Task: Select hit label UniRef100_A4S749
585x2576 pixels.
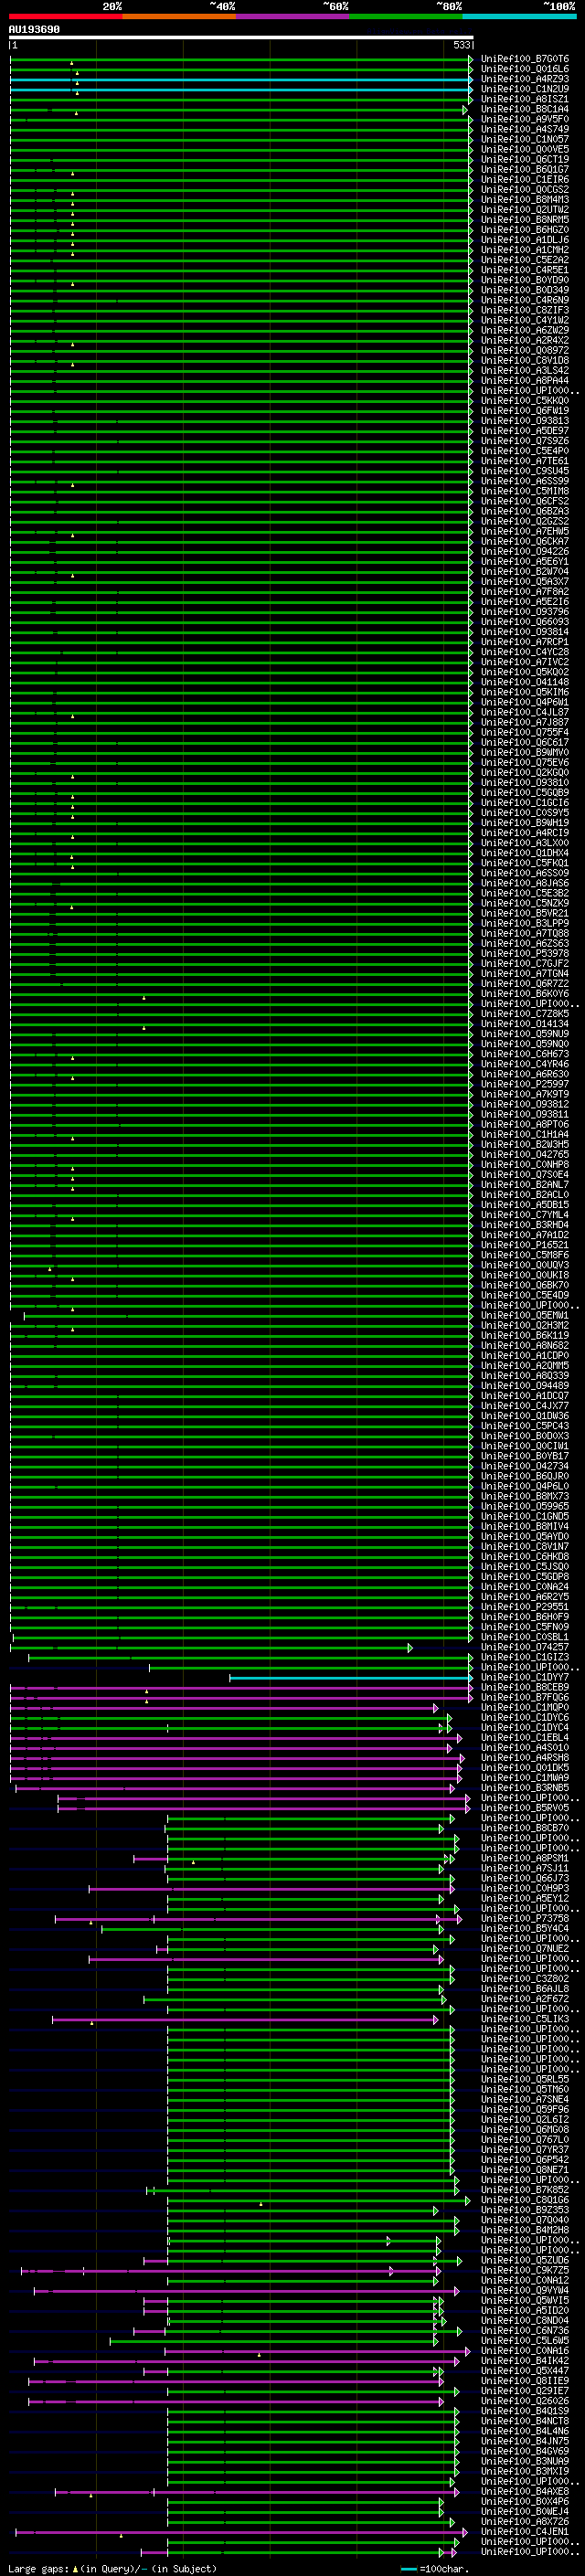Action: coord(525,129)
